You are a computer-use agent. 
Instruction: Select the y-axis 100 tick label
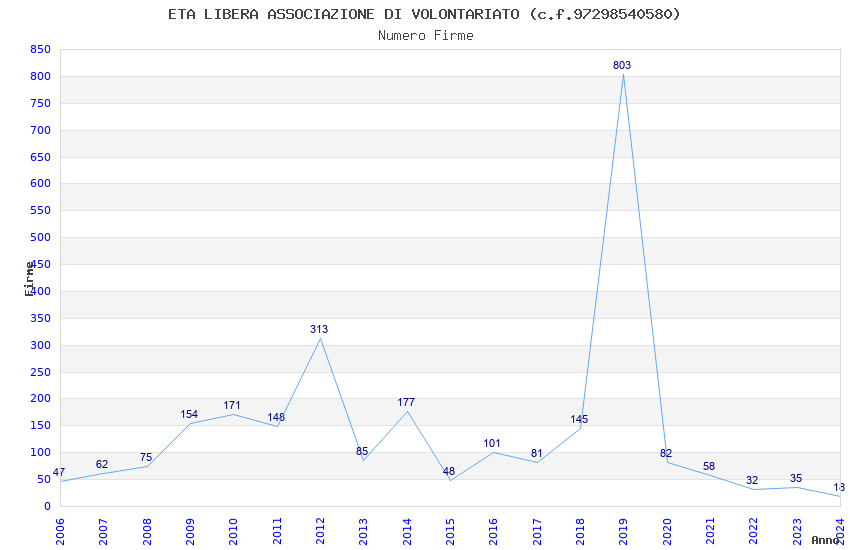tap(40, 452)
